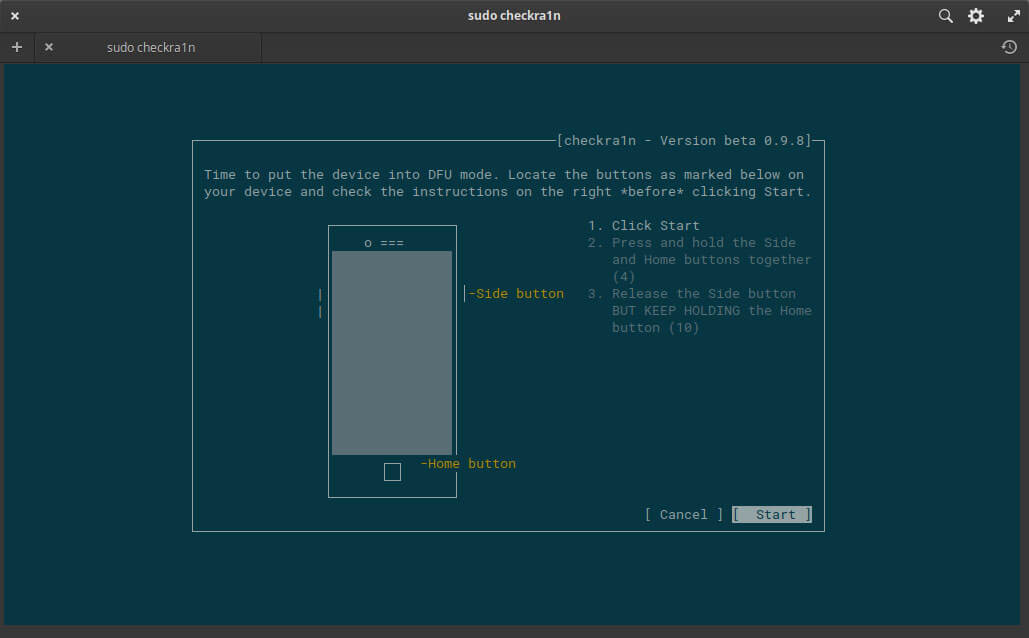Toggle fullscreen with the diagonal arrows icon
Image resolution: width=1029 pixels, height=638 pixels.
pyautogui.click(x=1012, y=16)
